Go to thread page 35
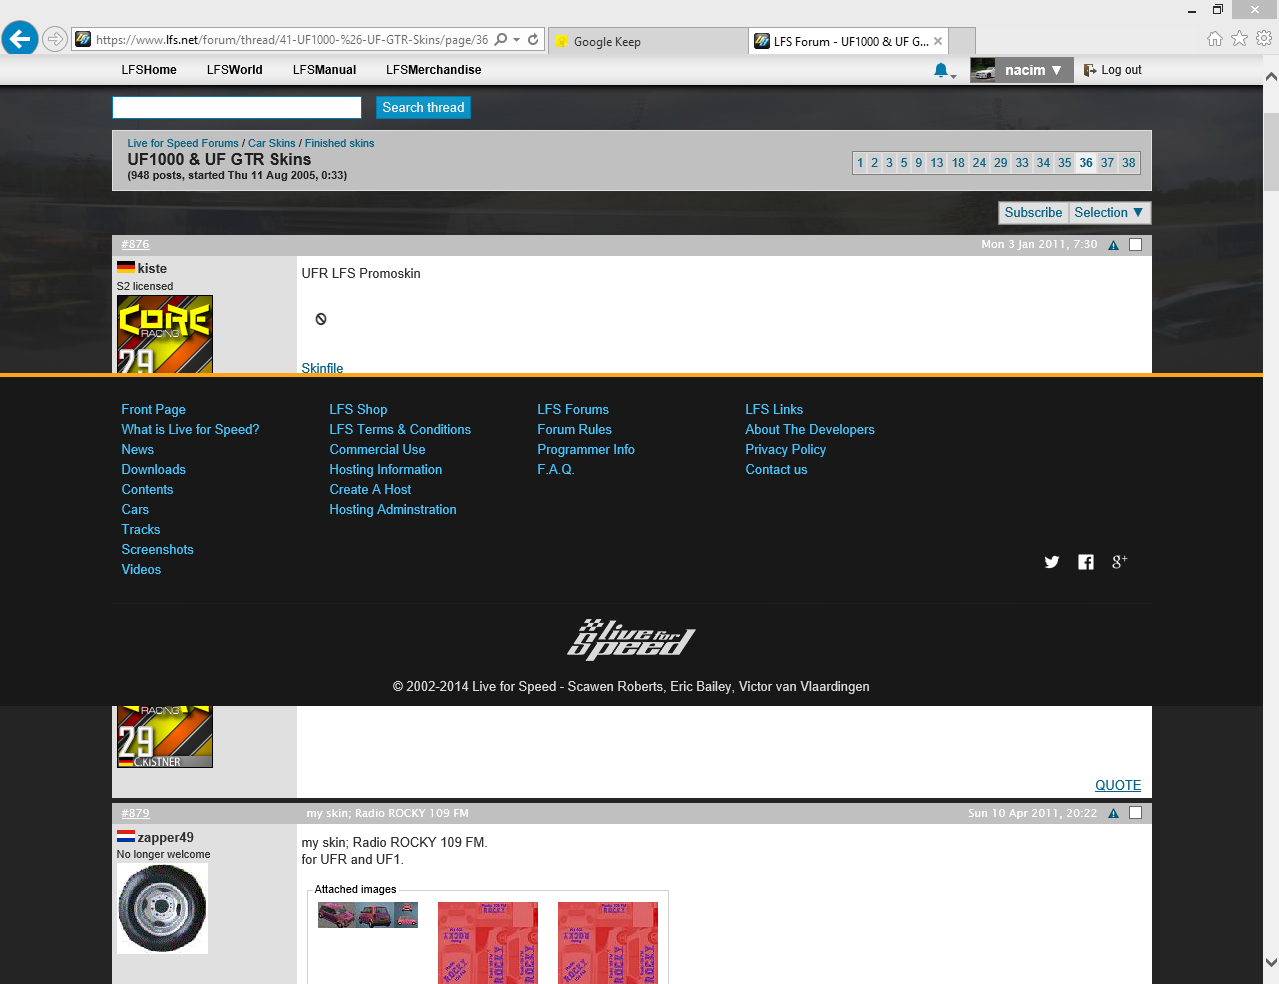Screen dimensions: 1279x984 coord(1065,163)
